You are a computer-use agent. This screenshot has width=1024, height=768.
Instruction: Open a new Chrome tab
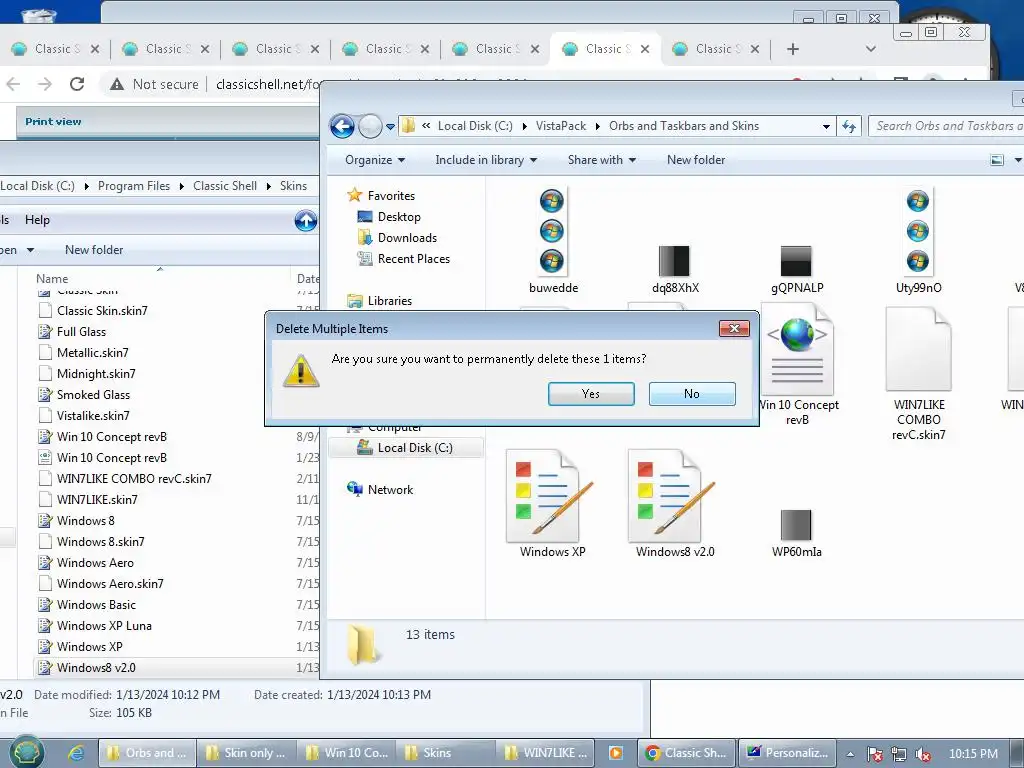[793, 49]
